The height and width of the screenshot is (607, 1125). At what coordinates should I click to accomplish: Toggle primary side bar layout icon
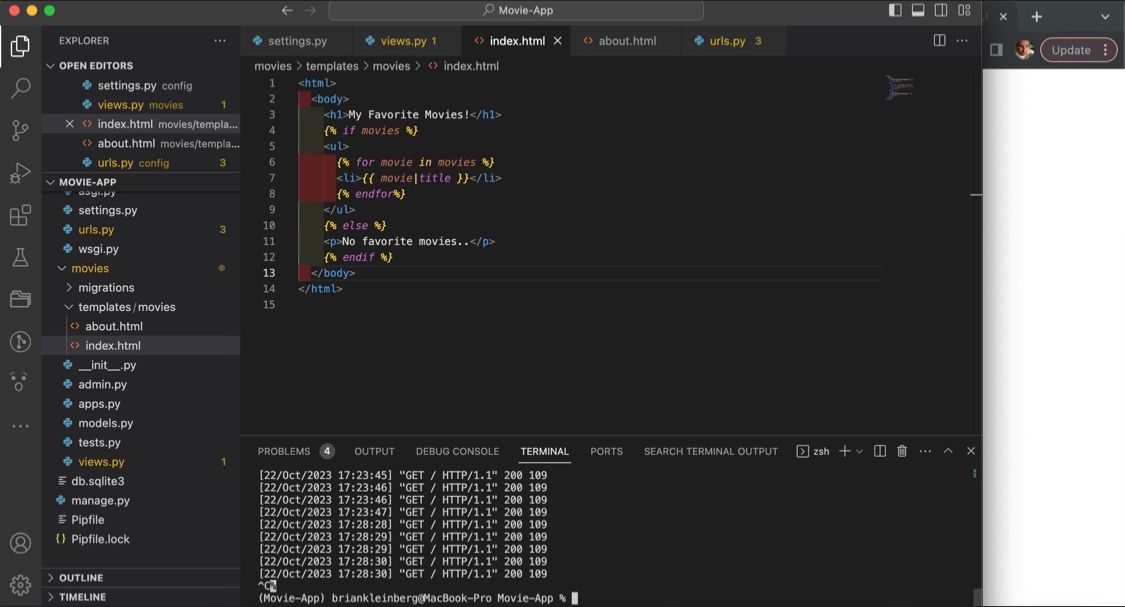pyautogui.click(x=895, y=10)
